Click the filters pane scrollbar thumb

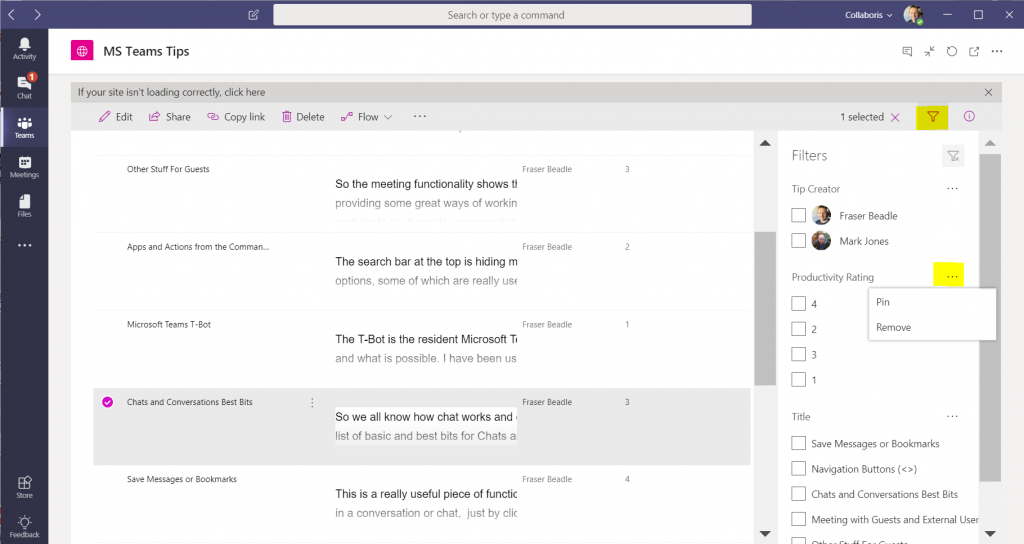click(x=990, y=318)
